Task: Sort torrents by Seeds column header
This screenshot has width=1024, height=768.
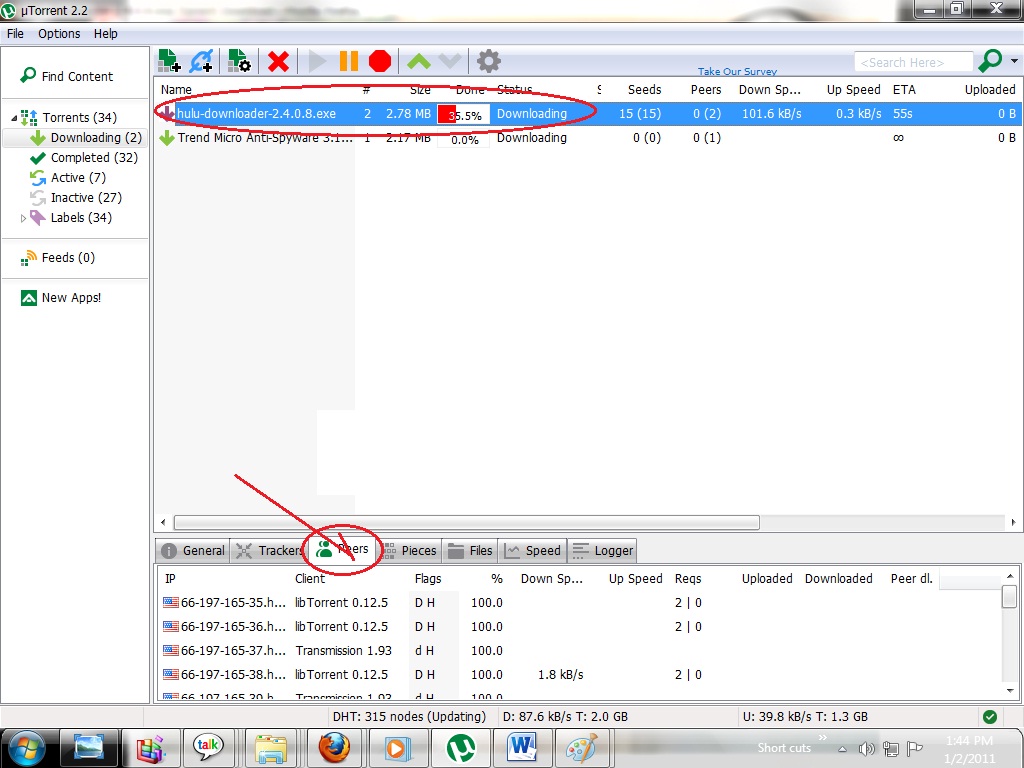Action: 644,89
